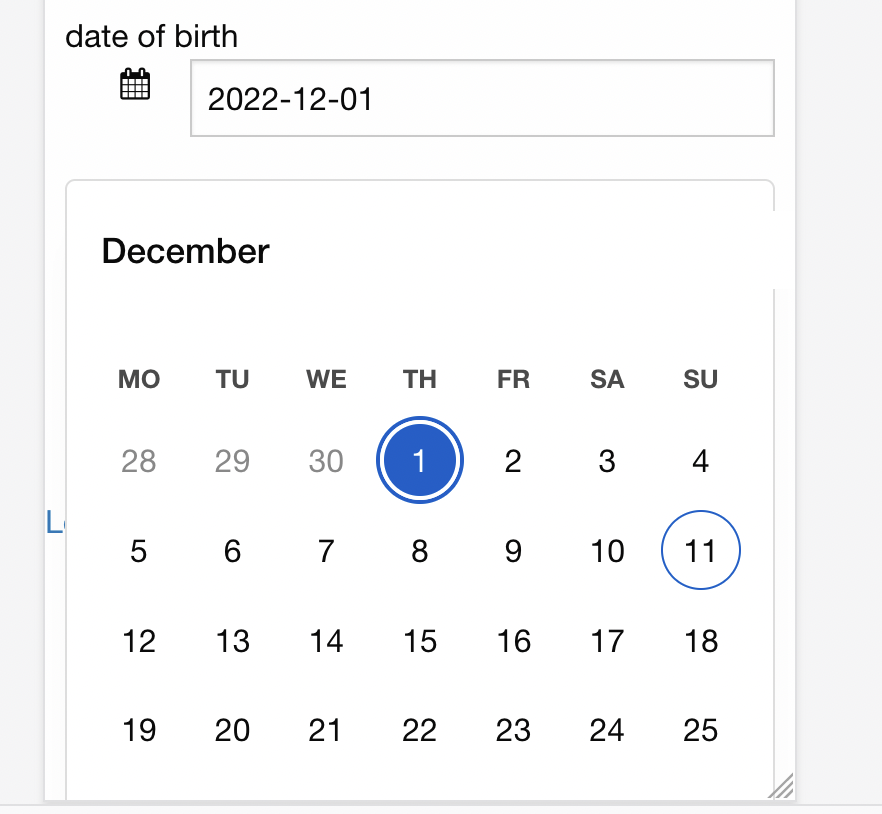
Task: Choose December 16 as date of birth
Action: coord(513,641)
